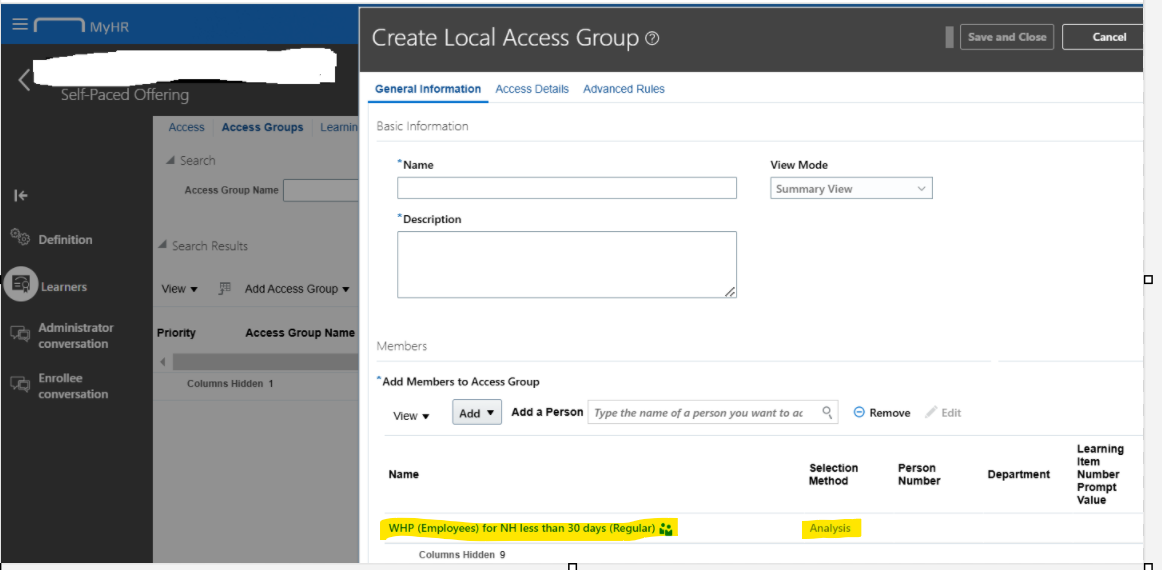This screenshot has height=570, width=1162.
Task: Click the Person Number column header
Action: click(919, 474)
